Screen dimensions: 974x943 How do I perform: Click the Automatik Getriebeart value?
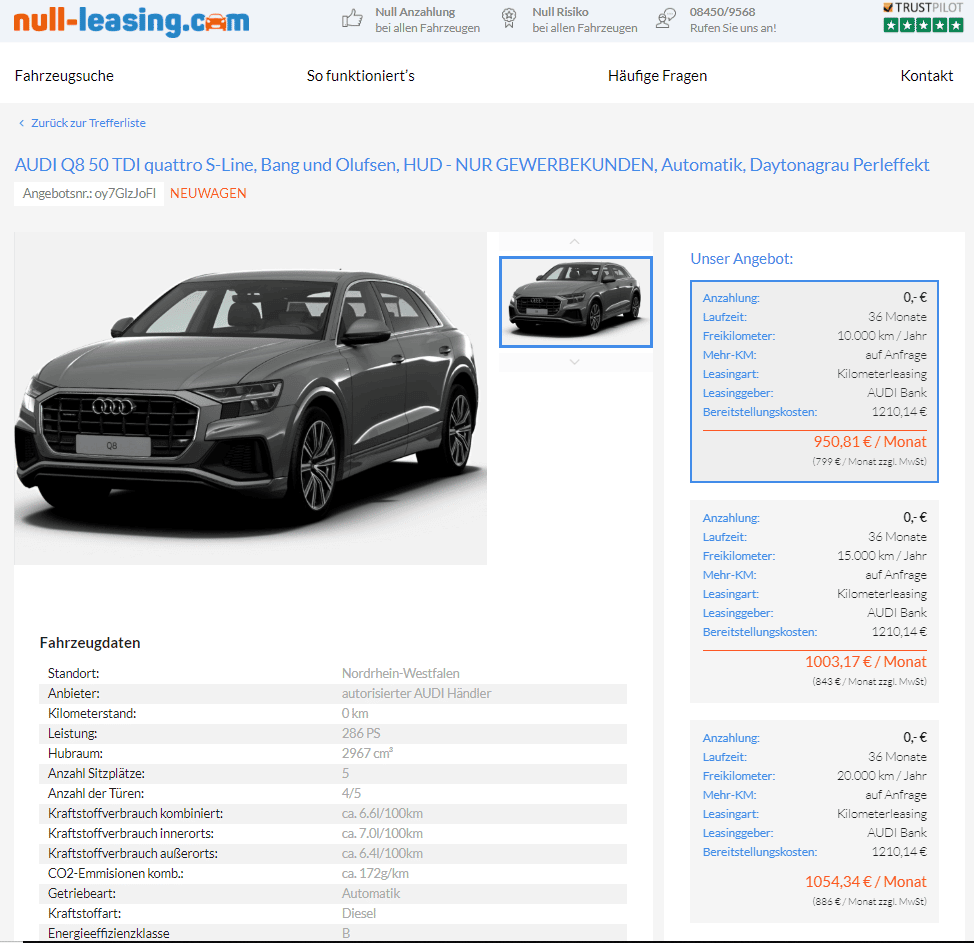pyautogui.click(x=371, y=893)
